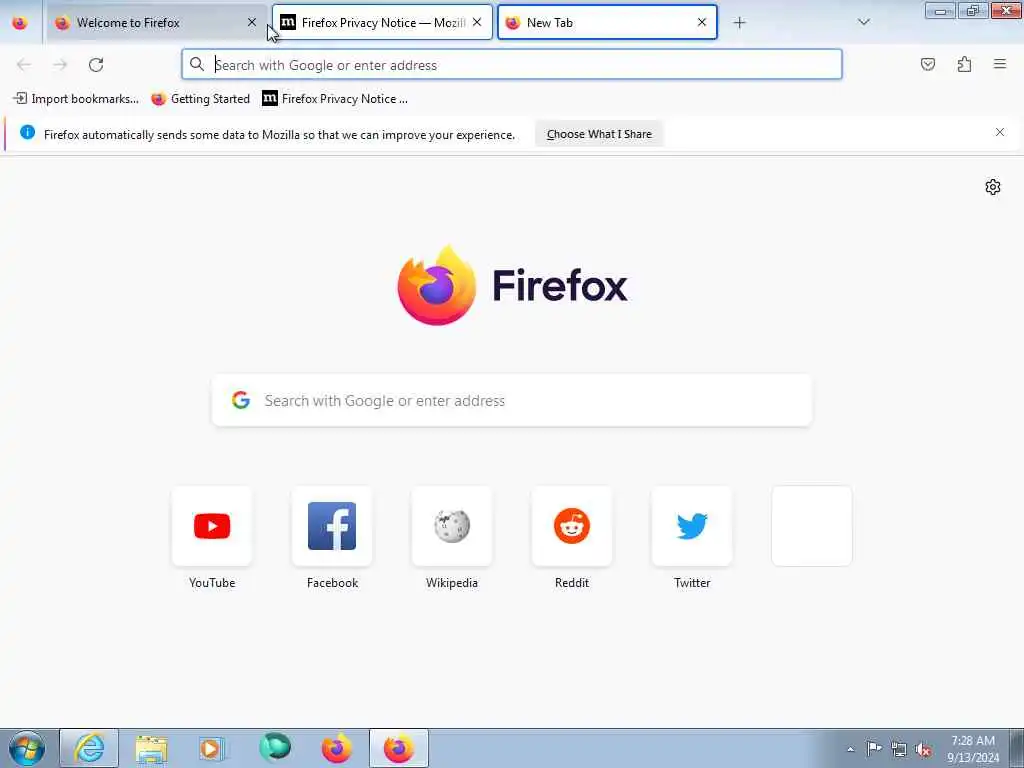Click the page's Google search box
The image size is (1024, 768).
coord(512,400)
